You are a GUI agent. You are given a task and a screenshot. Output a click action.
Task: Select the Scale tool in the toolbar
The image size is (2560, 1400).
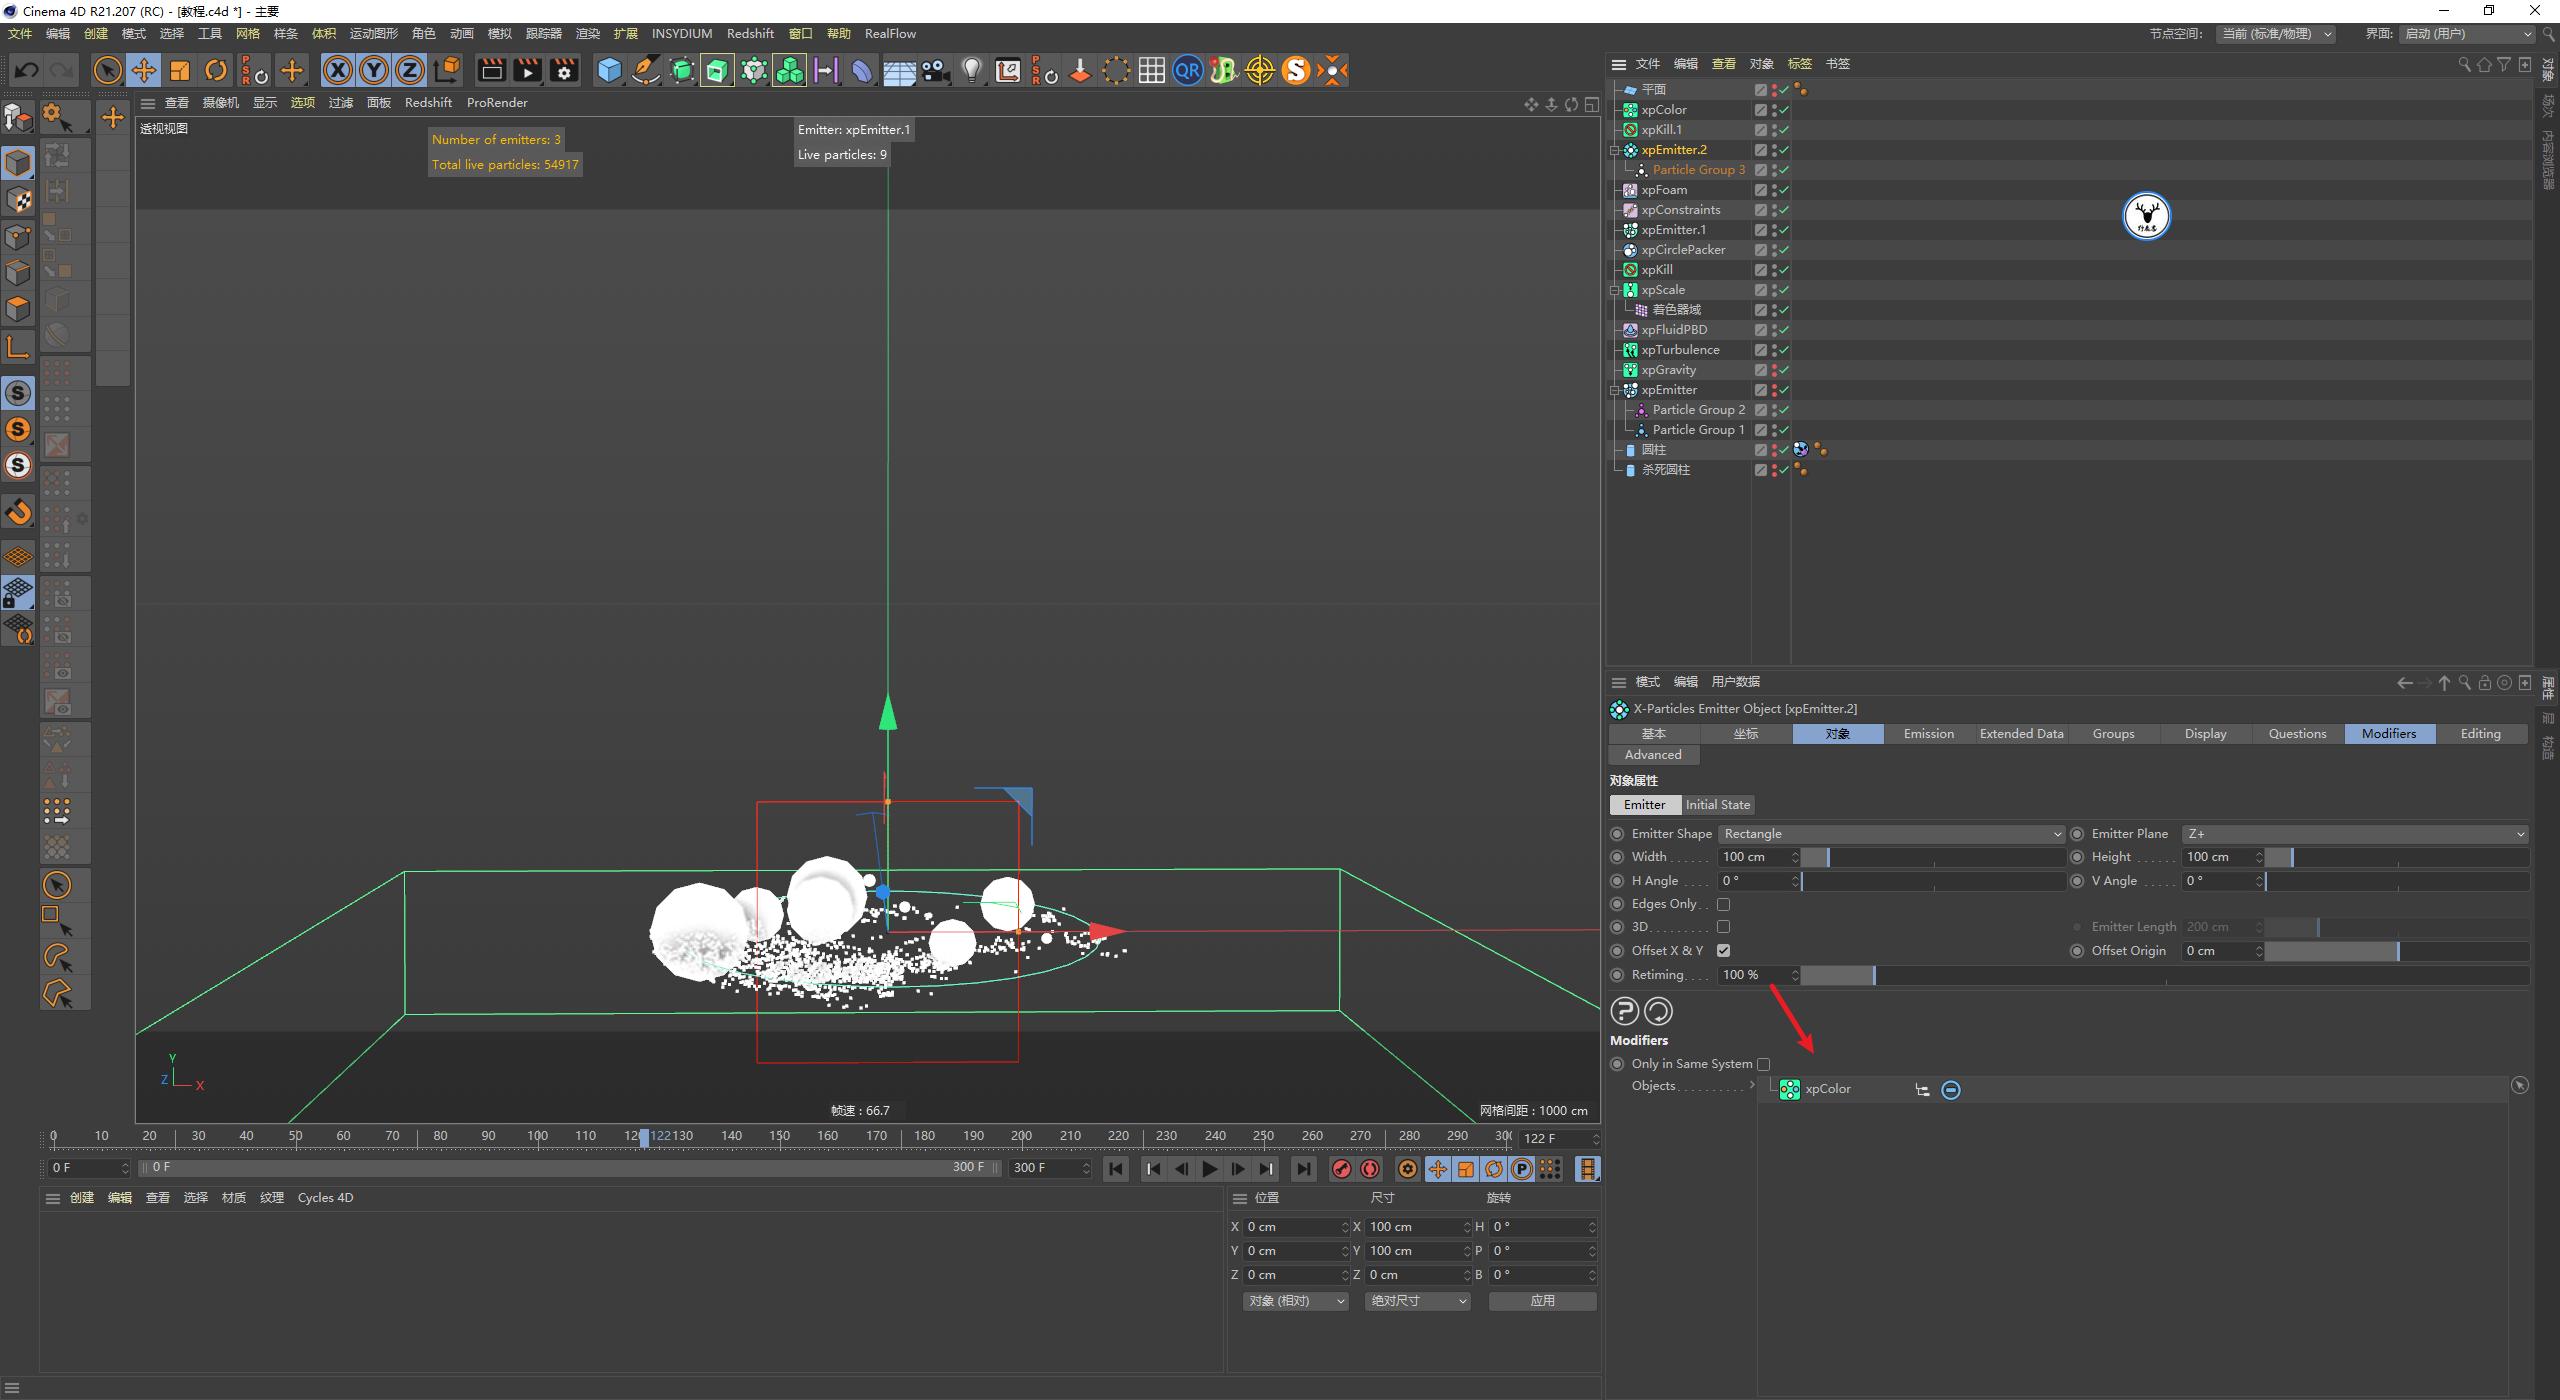pyautogui.click(x=180, y=70)
